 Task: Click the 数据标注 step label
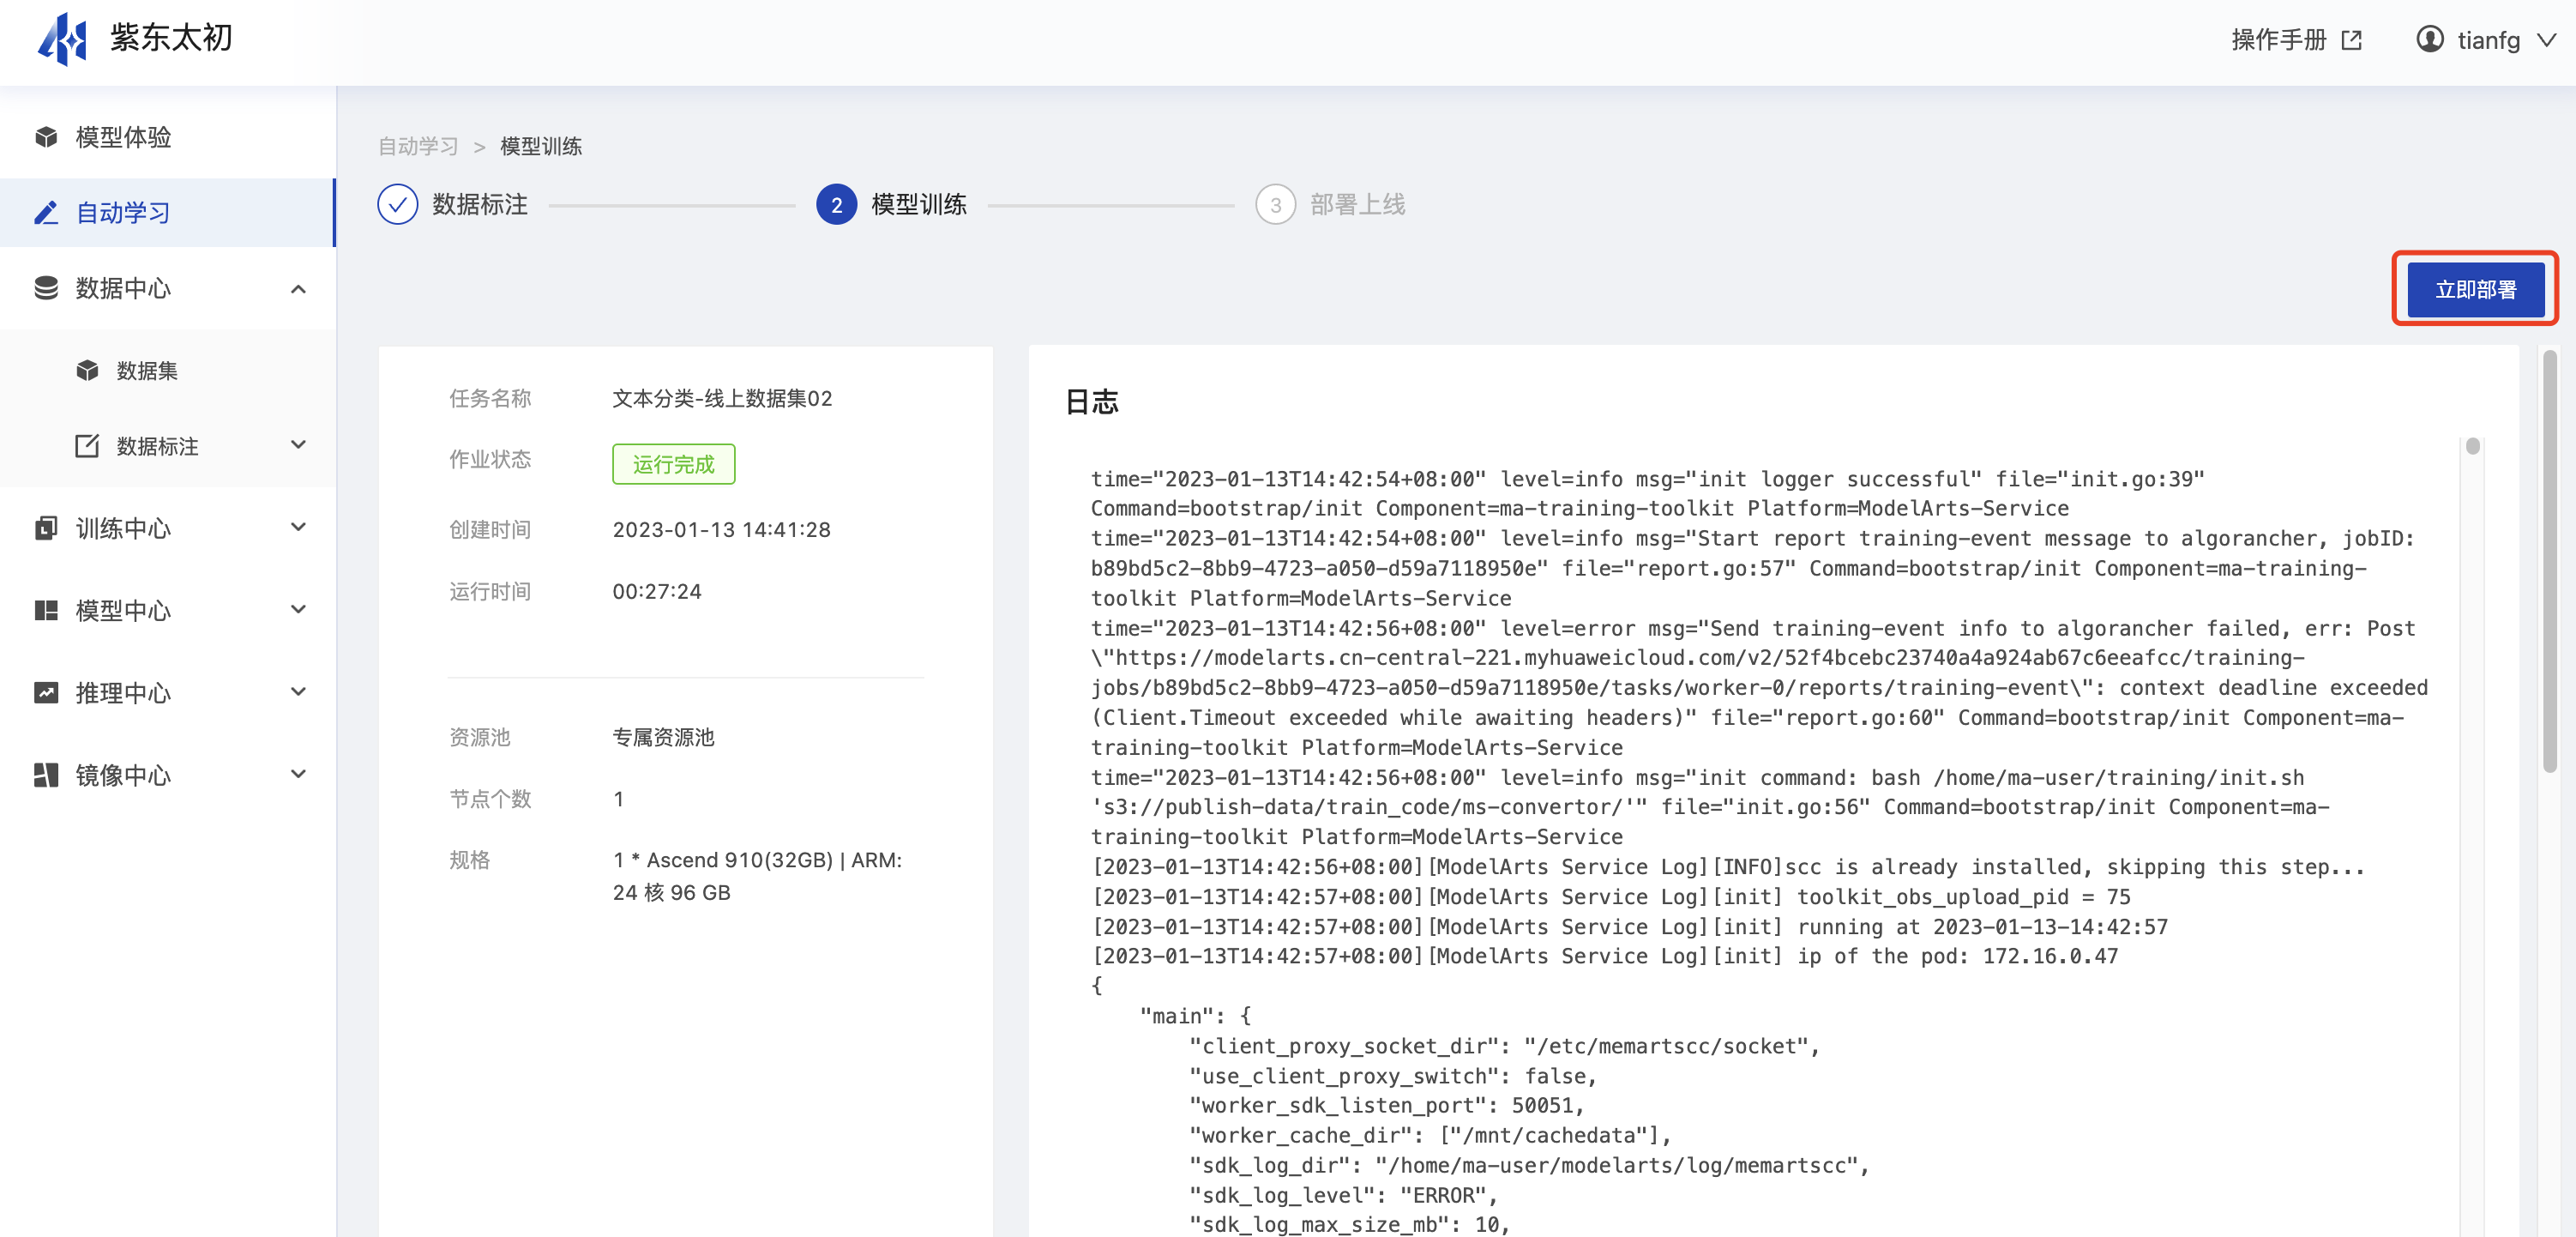[x=480, y=204]
